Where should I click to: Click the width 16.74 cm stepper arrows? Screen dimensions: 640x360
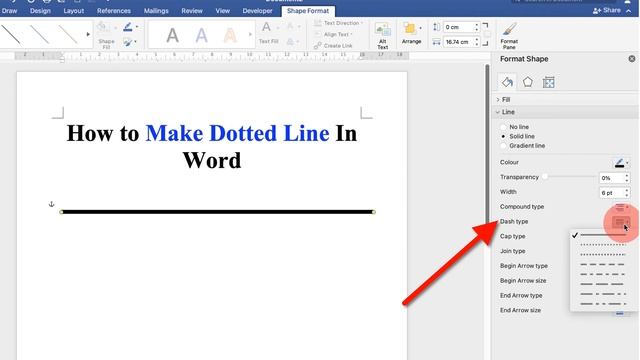476,42
